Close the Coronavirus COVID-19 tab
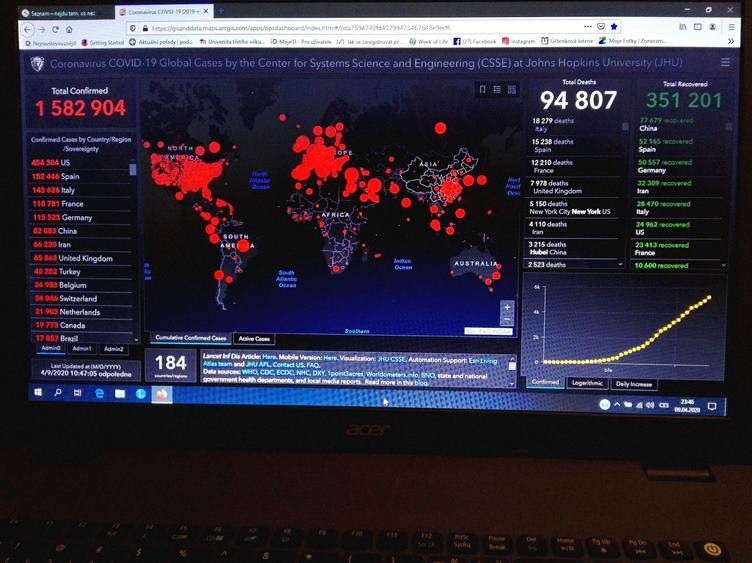Screen dimensions: 752x563 pyautogui.click(x=206, y=11)
